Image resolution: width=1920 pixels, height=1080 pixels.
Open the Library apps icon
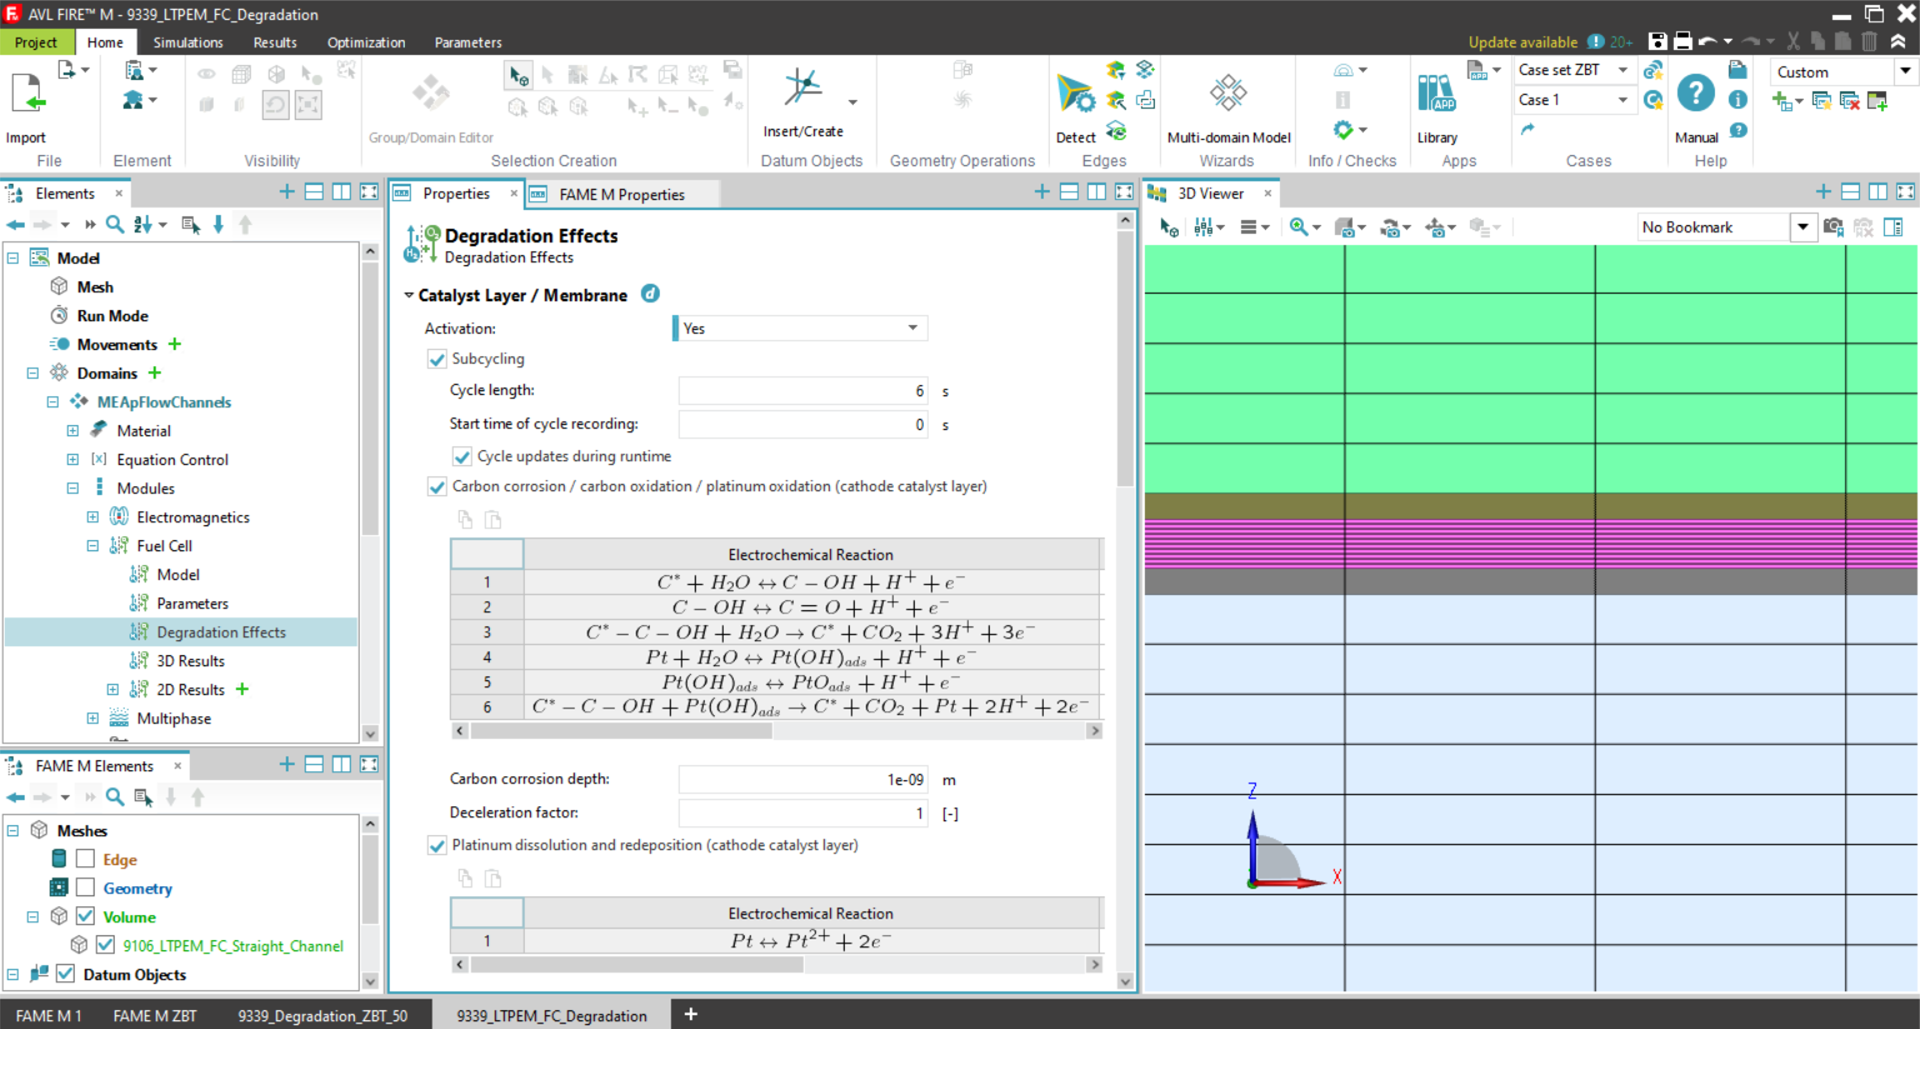click(x=1437, y=93)
